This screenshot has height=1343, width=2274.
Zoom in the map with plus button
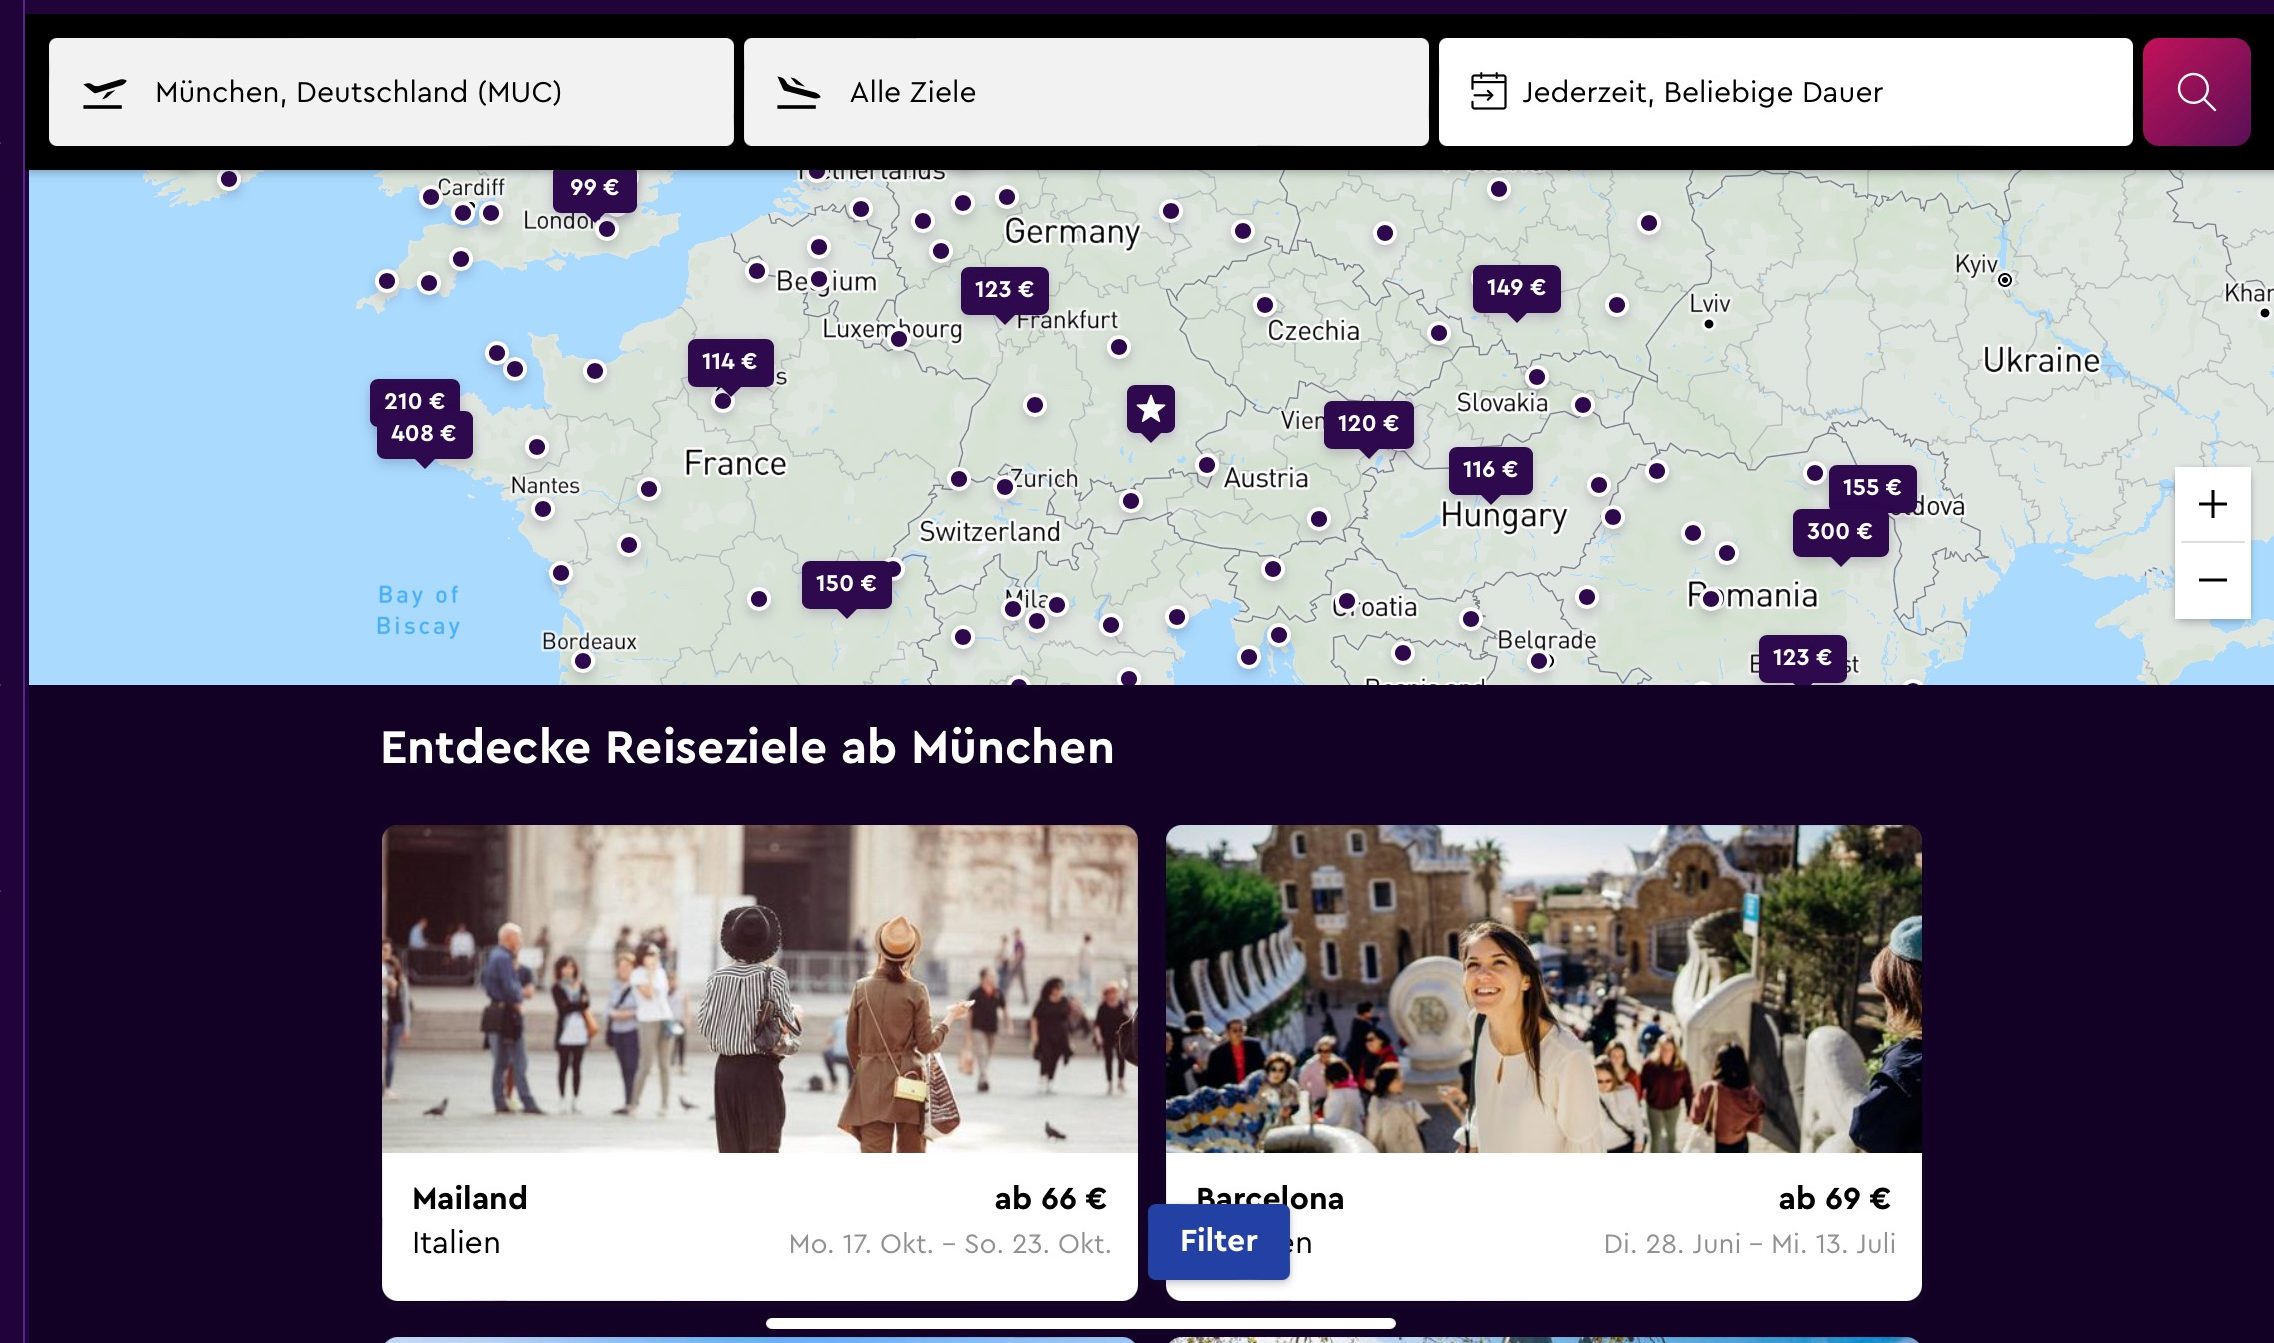[2212, 504]
